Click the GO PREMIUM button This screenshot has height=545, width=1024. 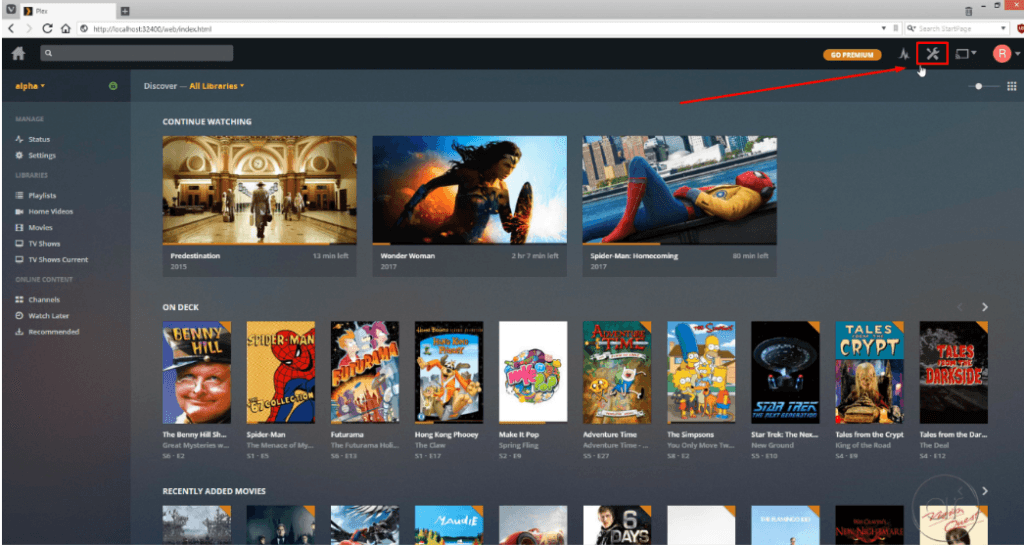coord(852,55)
